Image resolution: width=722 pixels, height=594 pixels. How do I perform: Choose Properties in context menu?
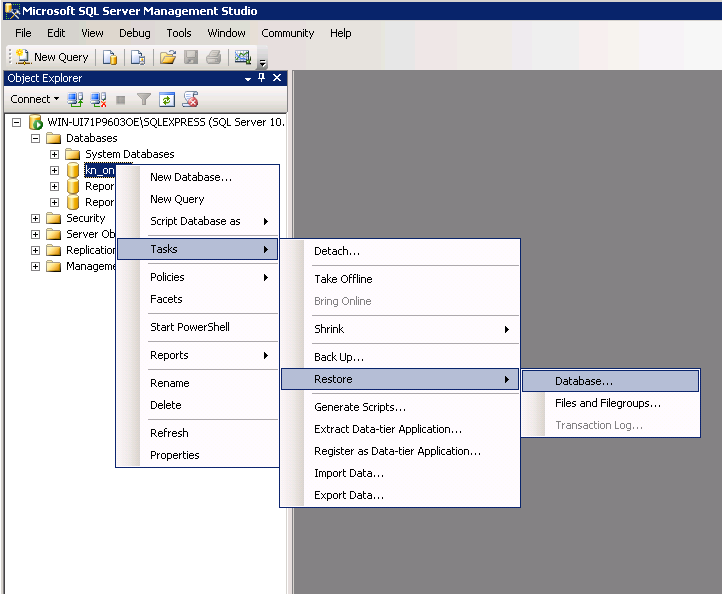point(174,455)
